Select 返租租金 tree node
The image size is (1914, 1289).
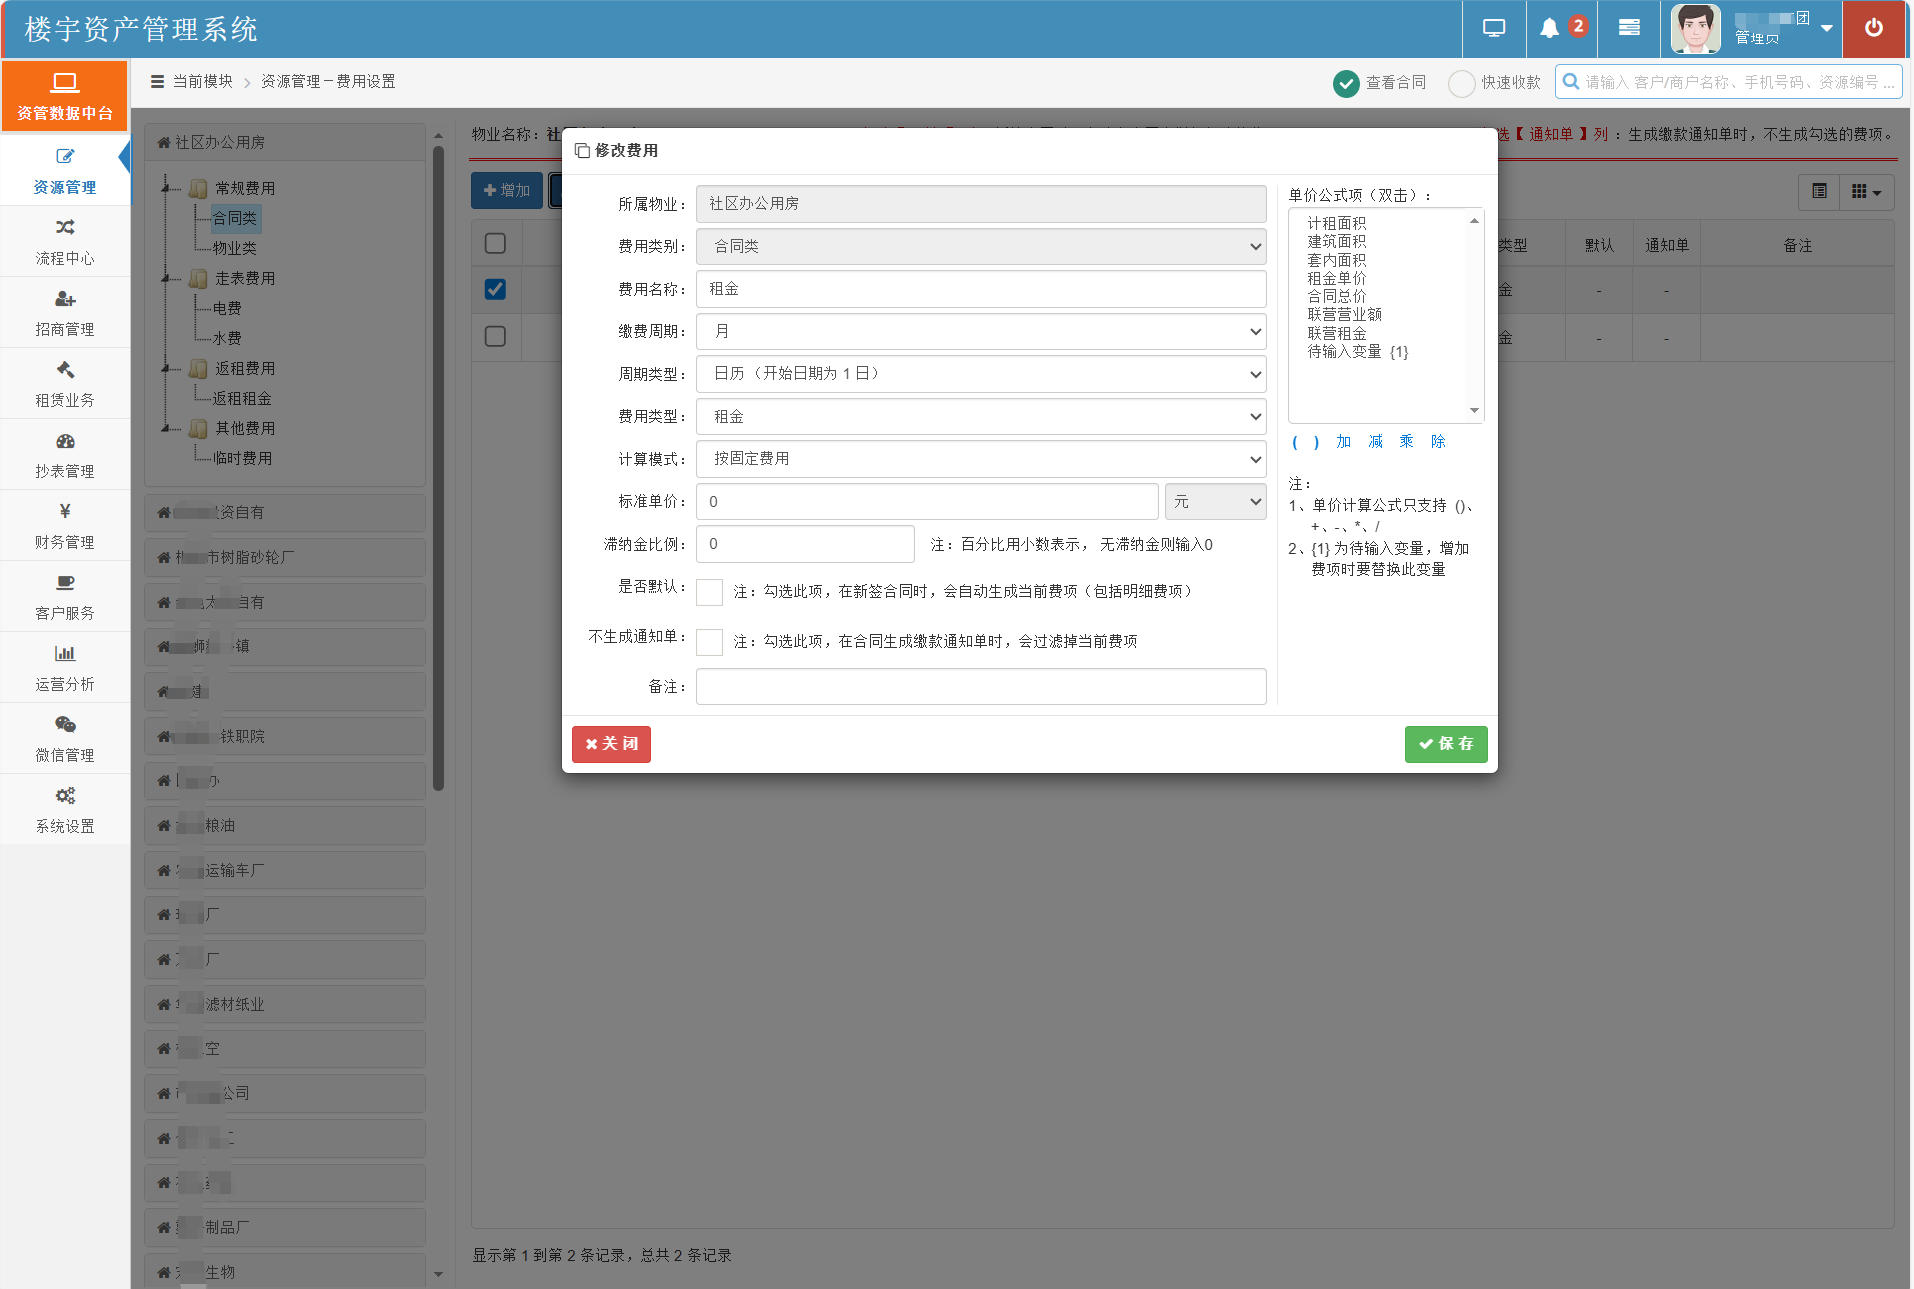click(x=242, y=398)
